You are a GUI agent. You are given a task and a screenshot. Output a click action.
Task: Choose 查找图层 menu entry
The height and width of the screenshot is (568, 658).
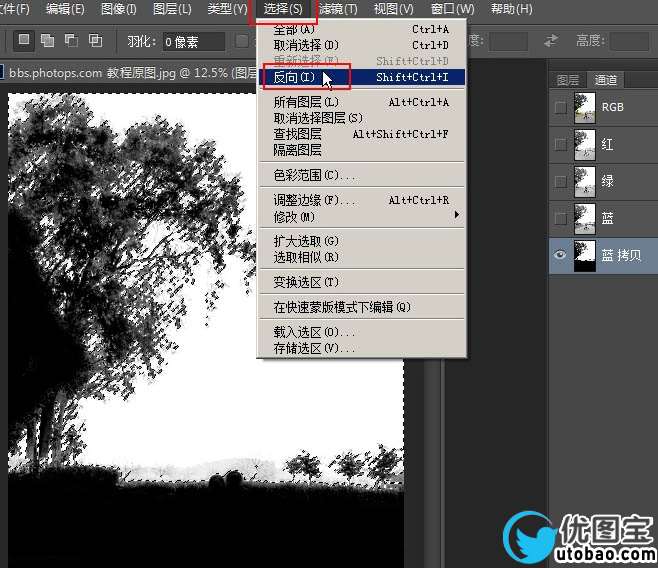362,134
